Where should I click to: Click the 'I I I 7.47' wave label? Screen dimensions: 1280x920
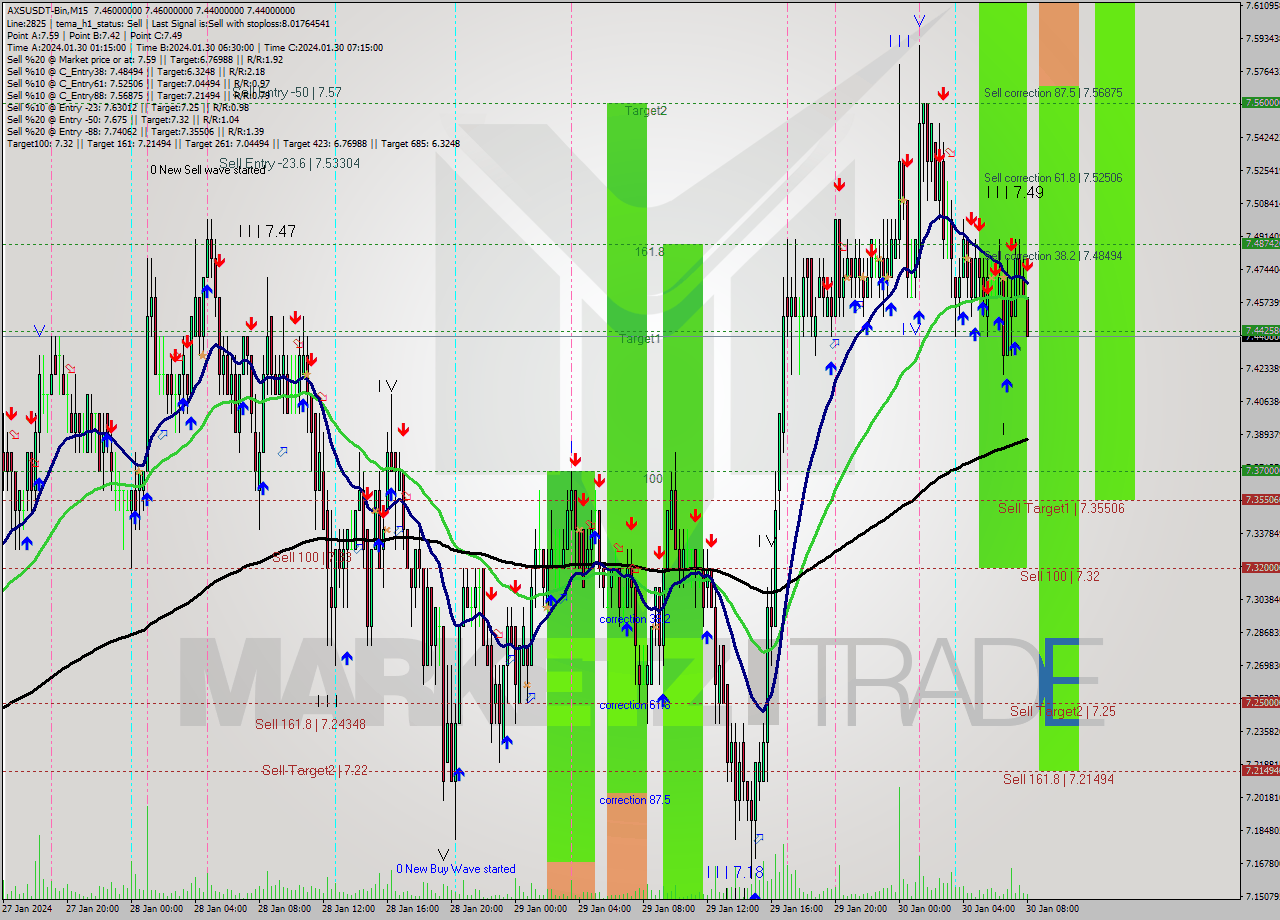[x=267, y=231]
